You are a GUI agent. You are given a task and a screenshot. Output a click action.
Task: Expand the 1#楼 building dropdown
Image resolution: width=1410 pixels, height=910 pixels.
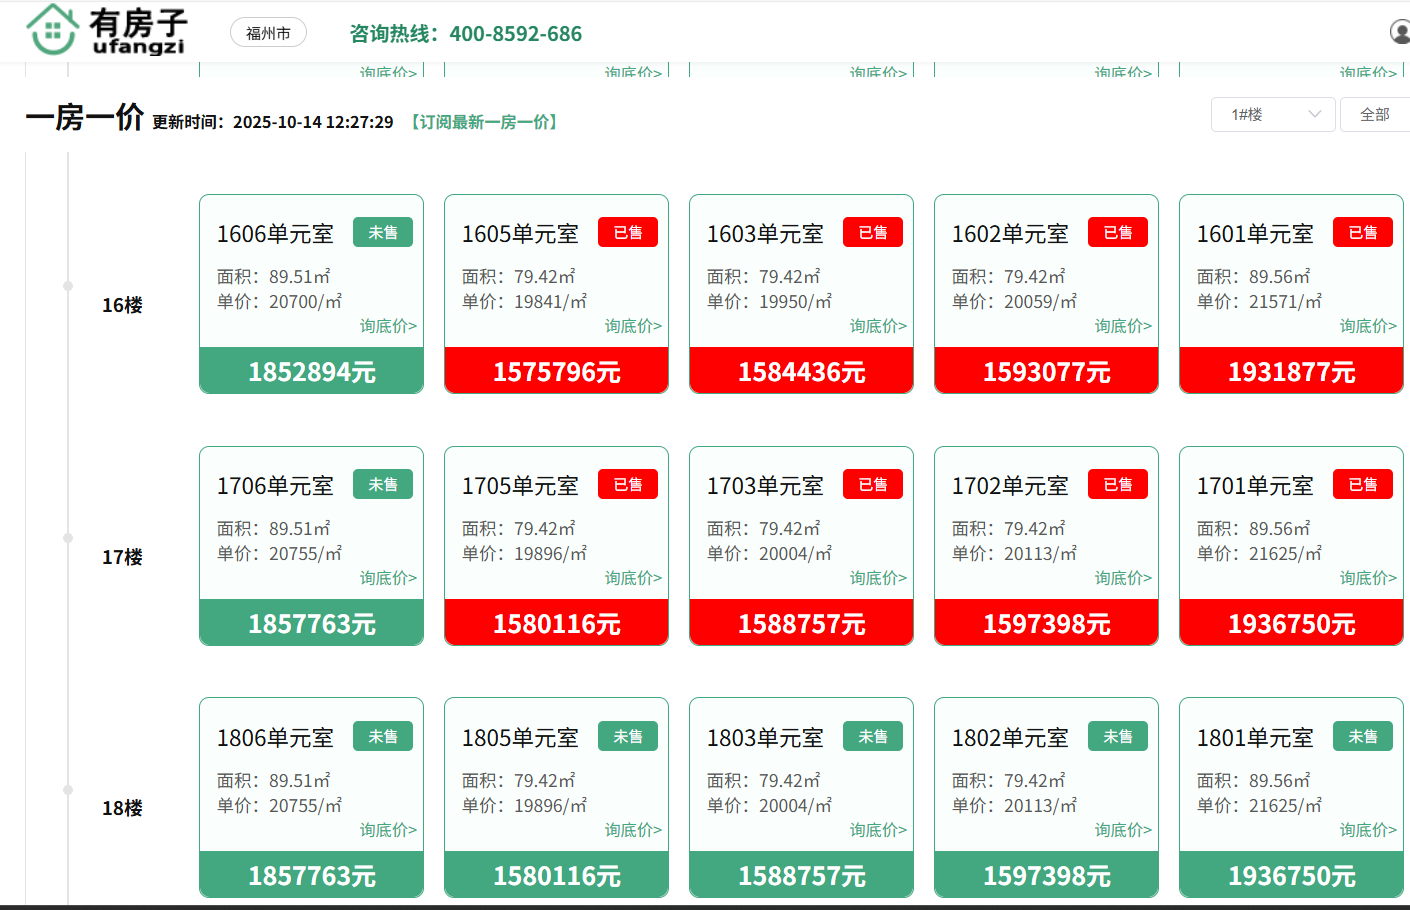(1273, 115)
